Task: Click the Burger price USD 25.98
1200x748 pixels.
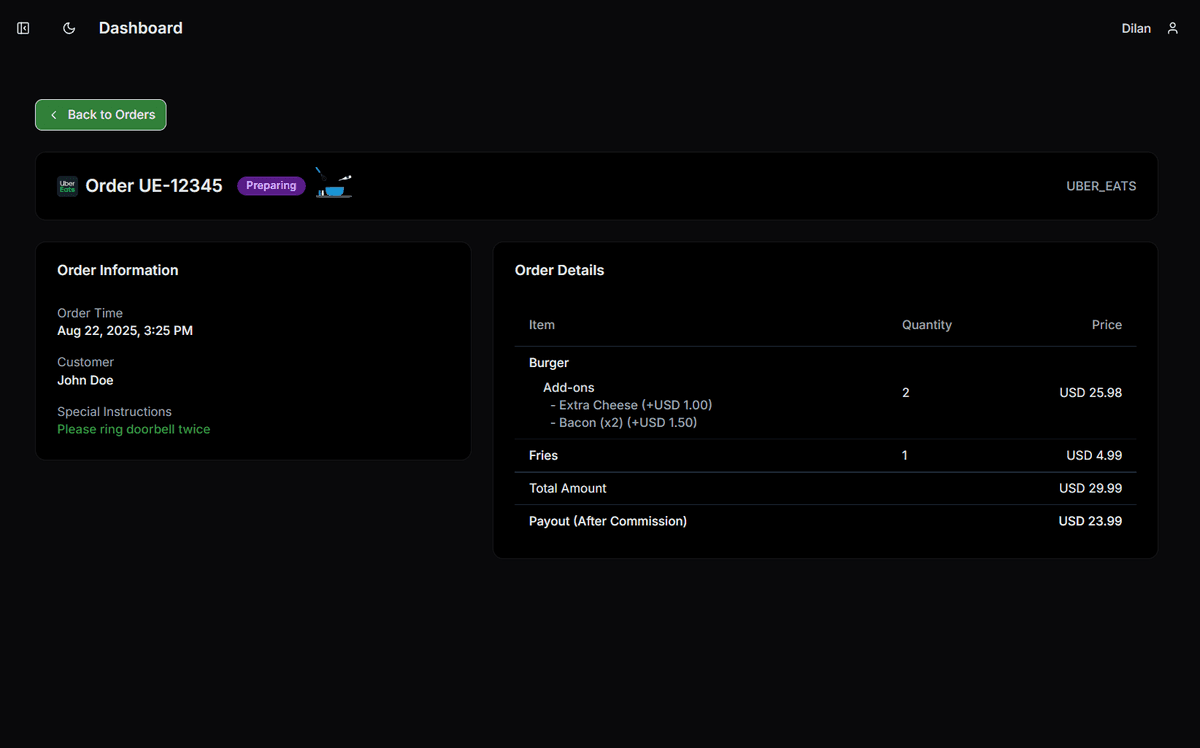Action: click(x=1091, y=393)
